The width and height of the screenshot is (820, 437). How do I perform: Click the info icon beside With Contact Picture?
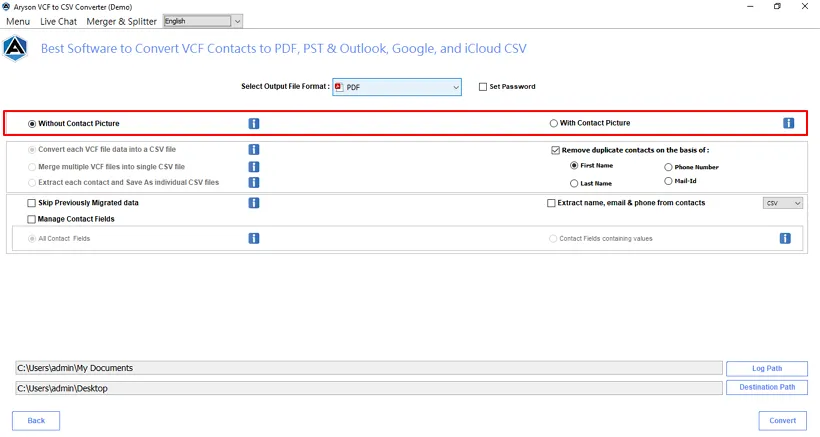pyautogui.click(x=788, y=123)
